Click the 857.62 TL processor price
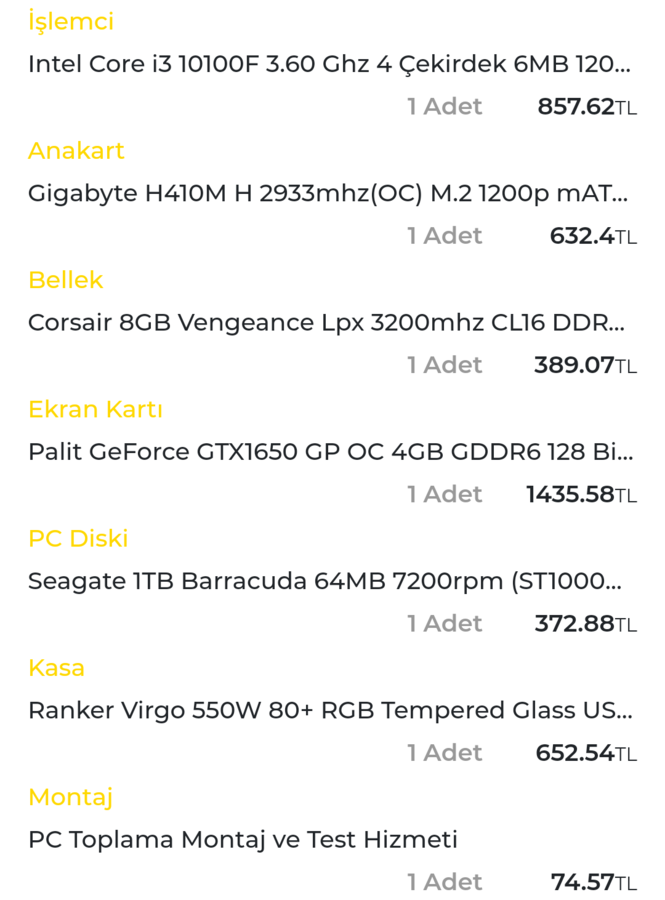This screenshot has width=665, height=900. pos(586,107)
